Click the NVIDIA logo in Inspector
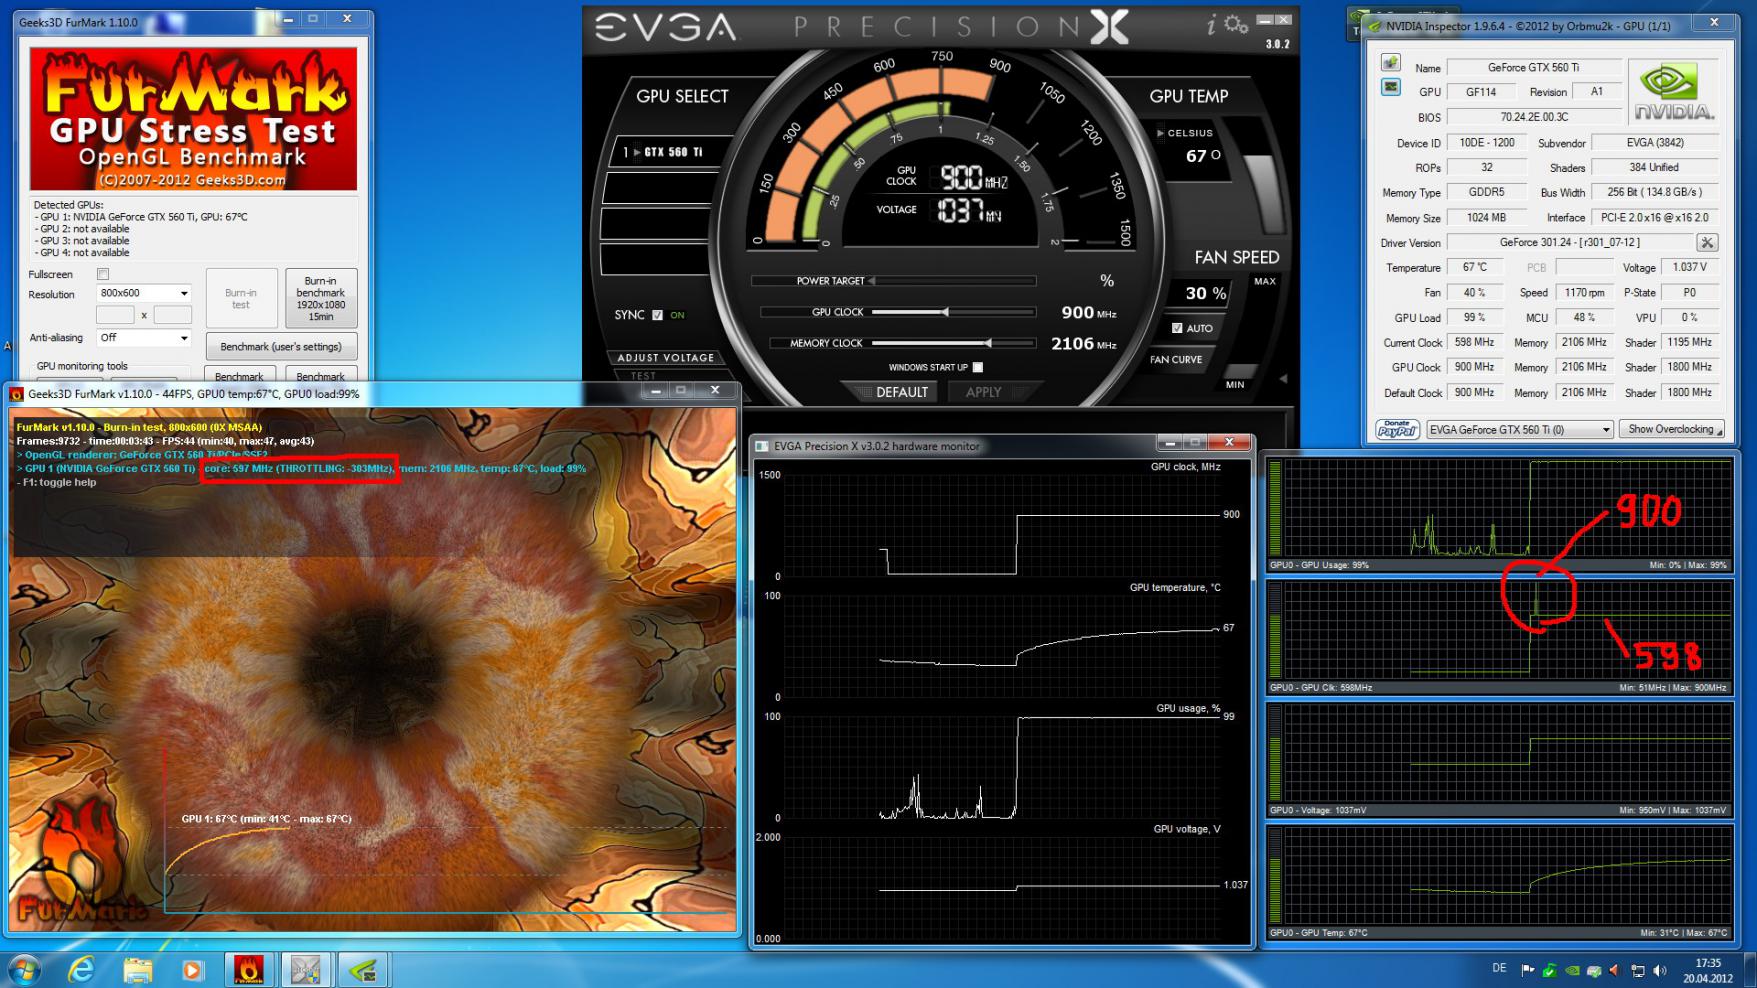Screen dimensions: 1757x988 pyautogui.click(x=1673, y=92)
